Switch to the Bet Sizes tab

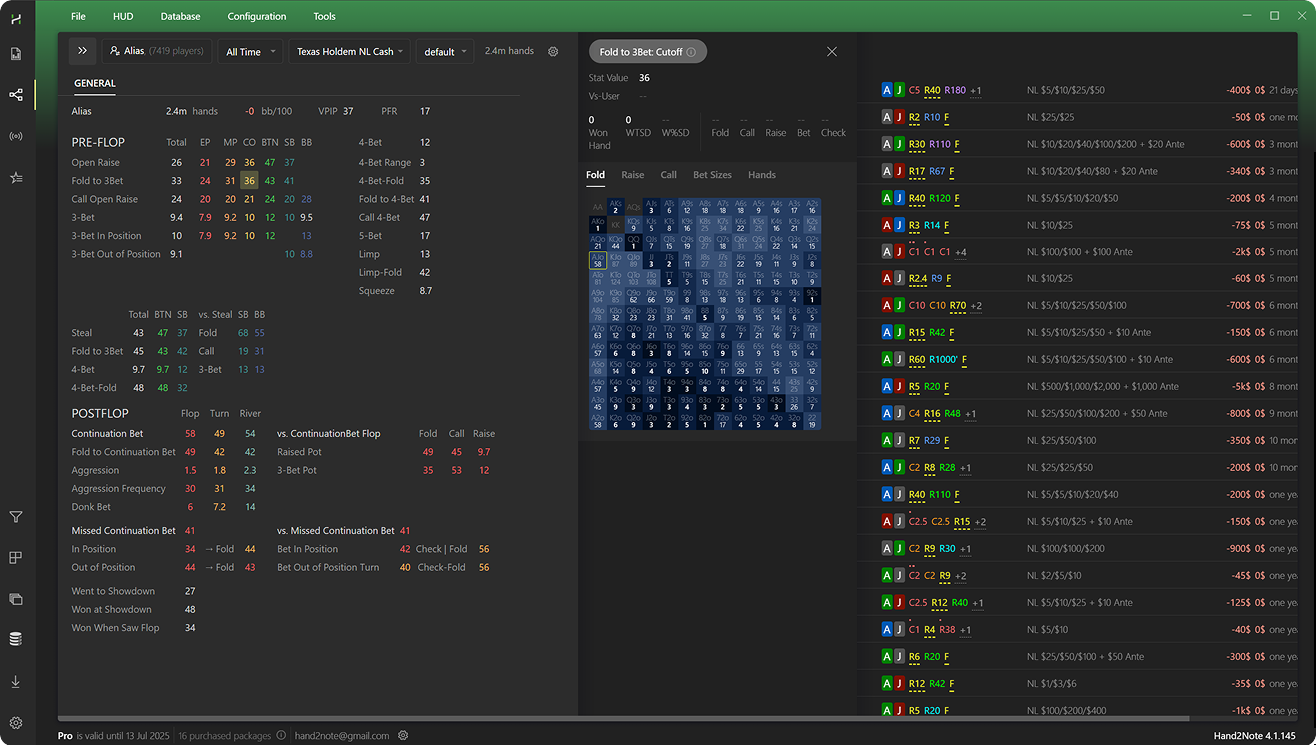[x=713, y=175]
